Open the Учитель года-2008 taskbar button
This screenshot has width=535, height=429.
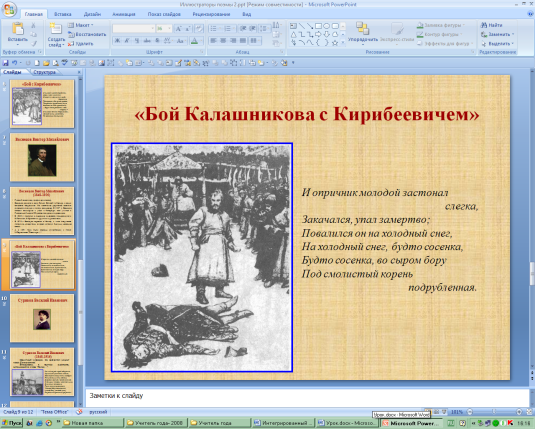pyautogui.click(x=156, y=423)
